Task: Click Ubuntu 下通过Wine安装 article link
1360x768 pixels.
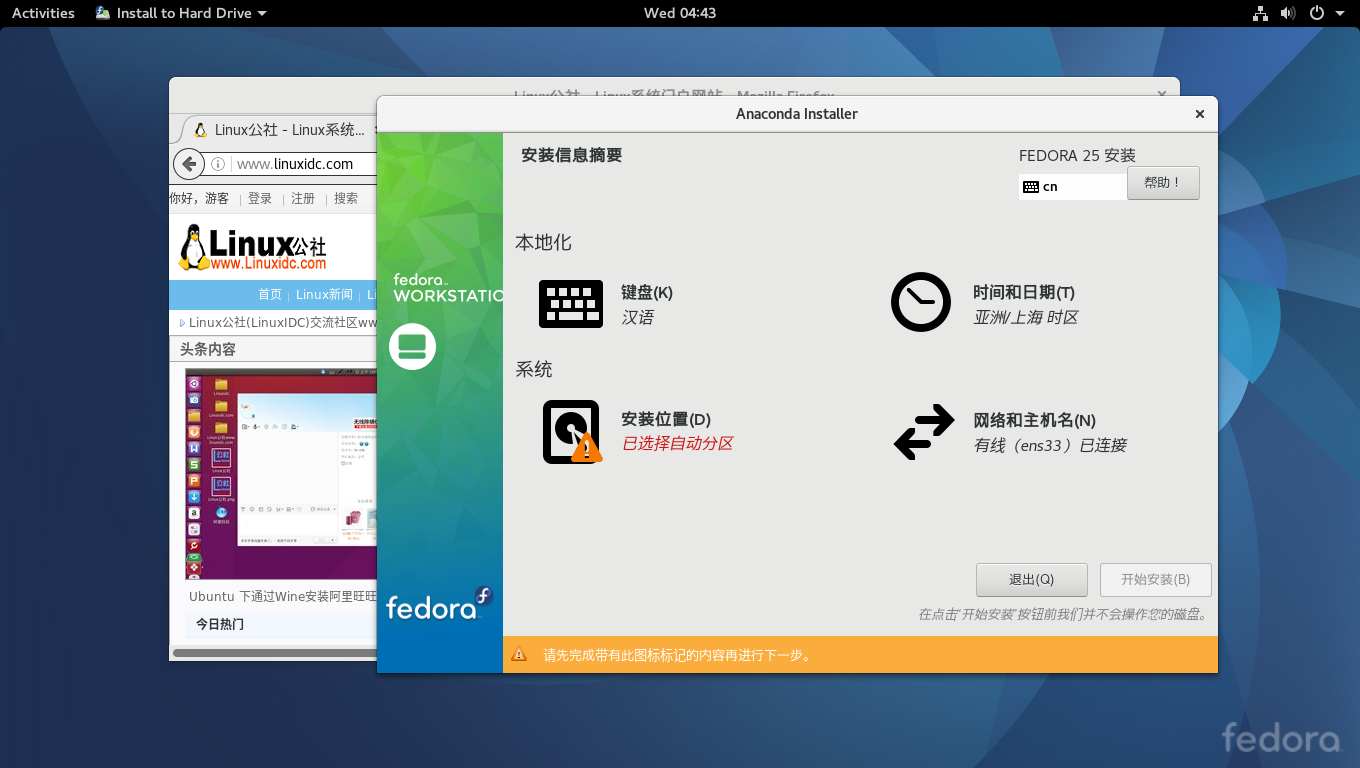Action: point(283,596)
